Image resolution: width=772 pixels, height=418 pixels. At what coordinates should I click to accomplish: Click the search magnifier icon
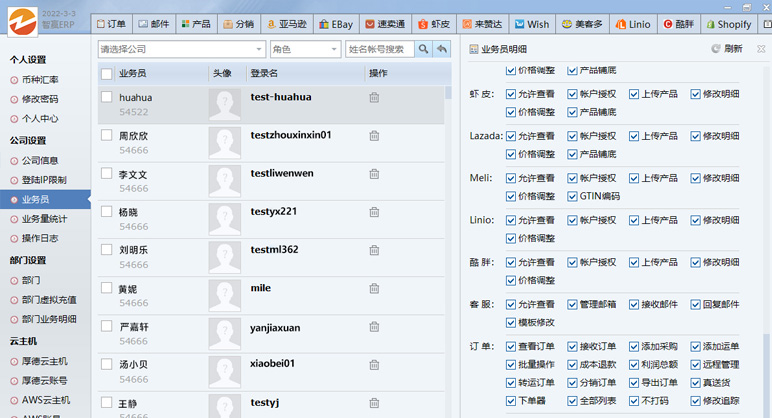(424, 49)
